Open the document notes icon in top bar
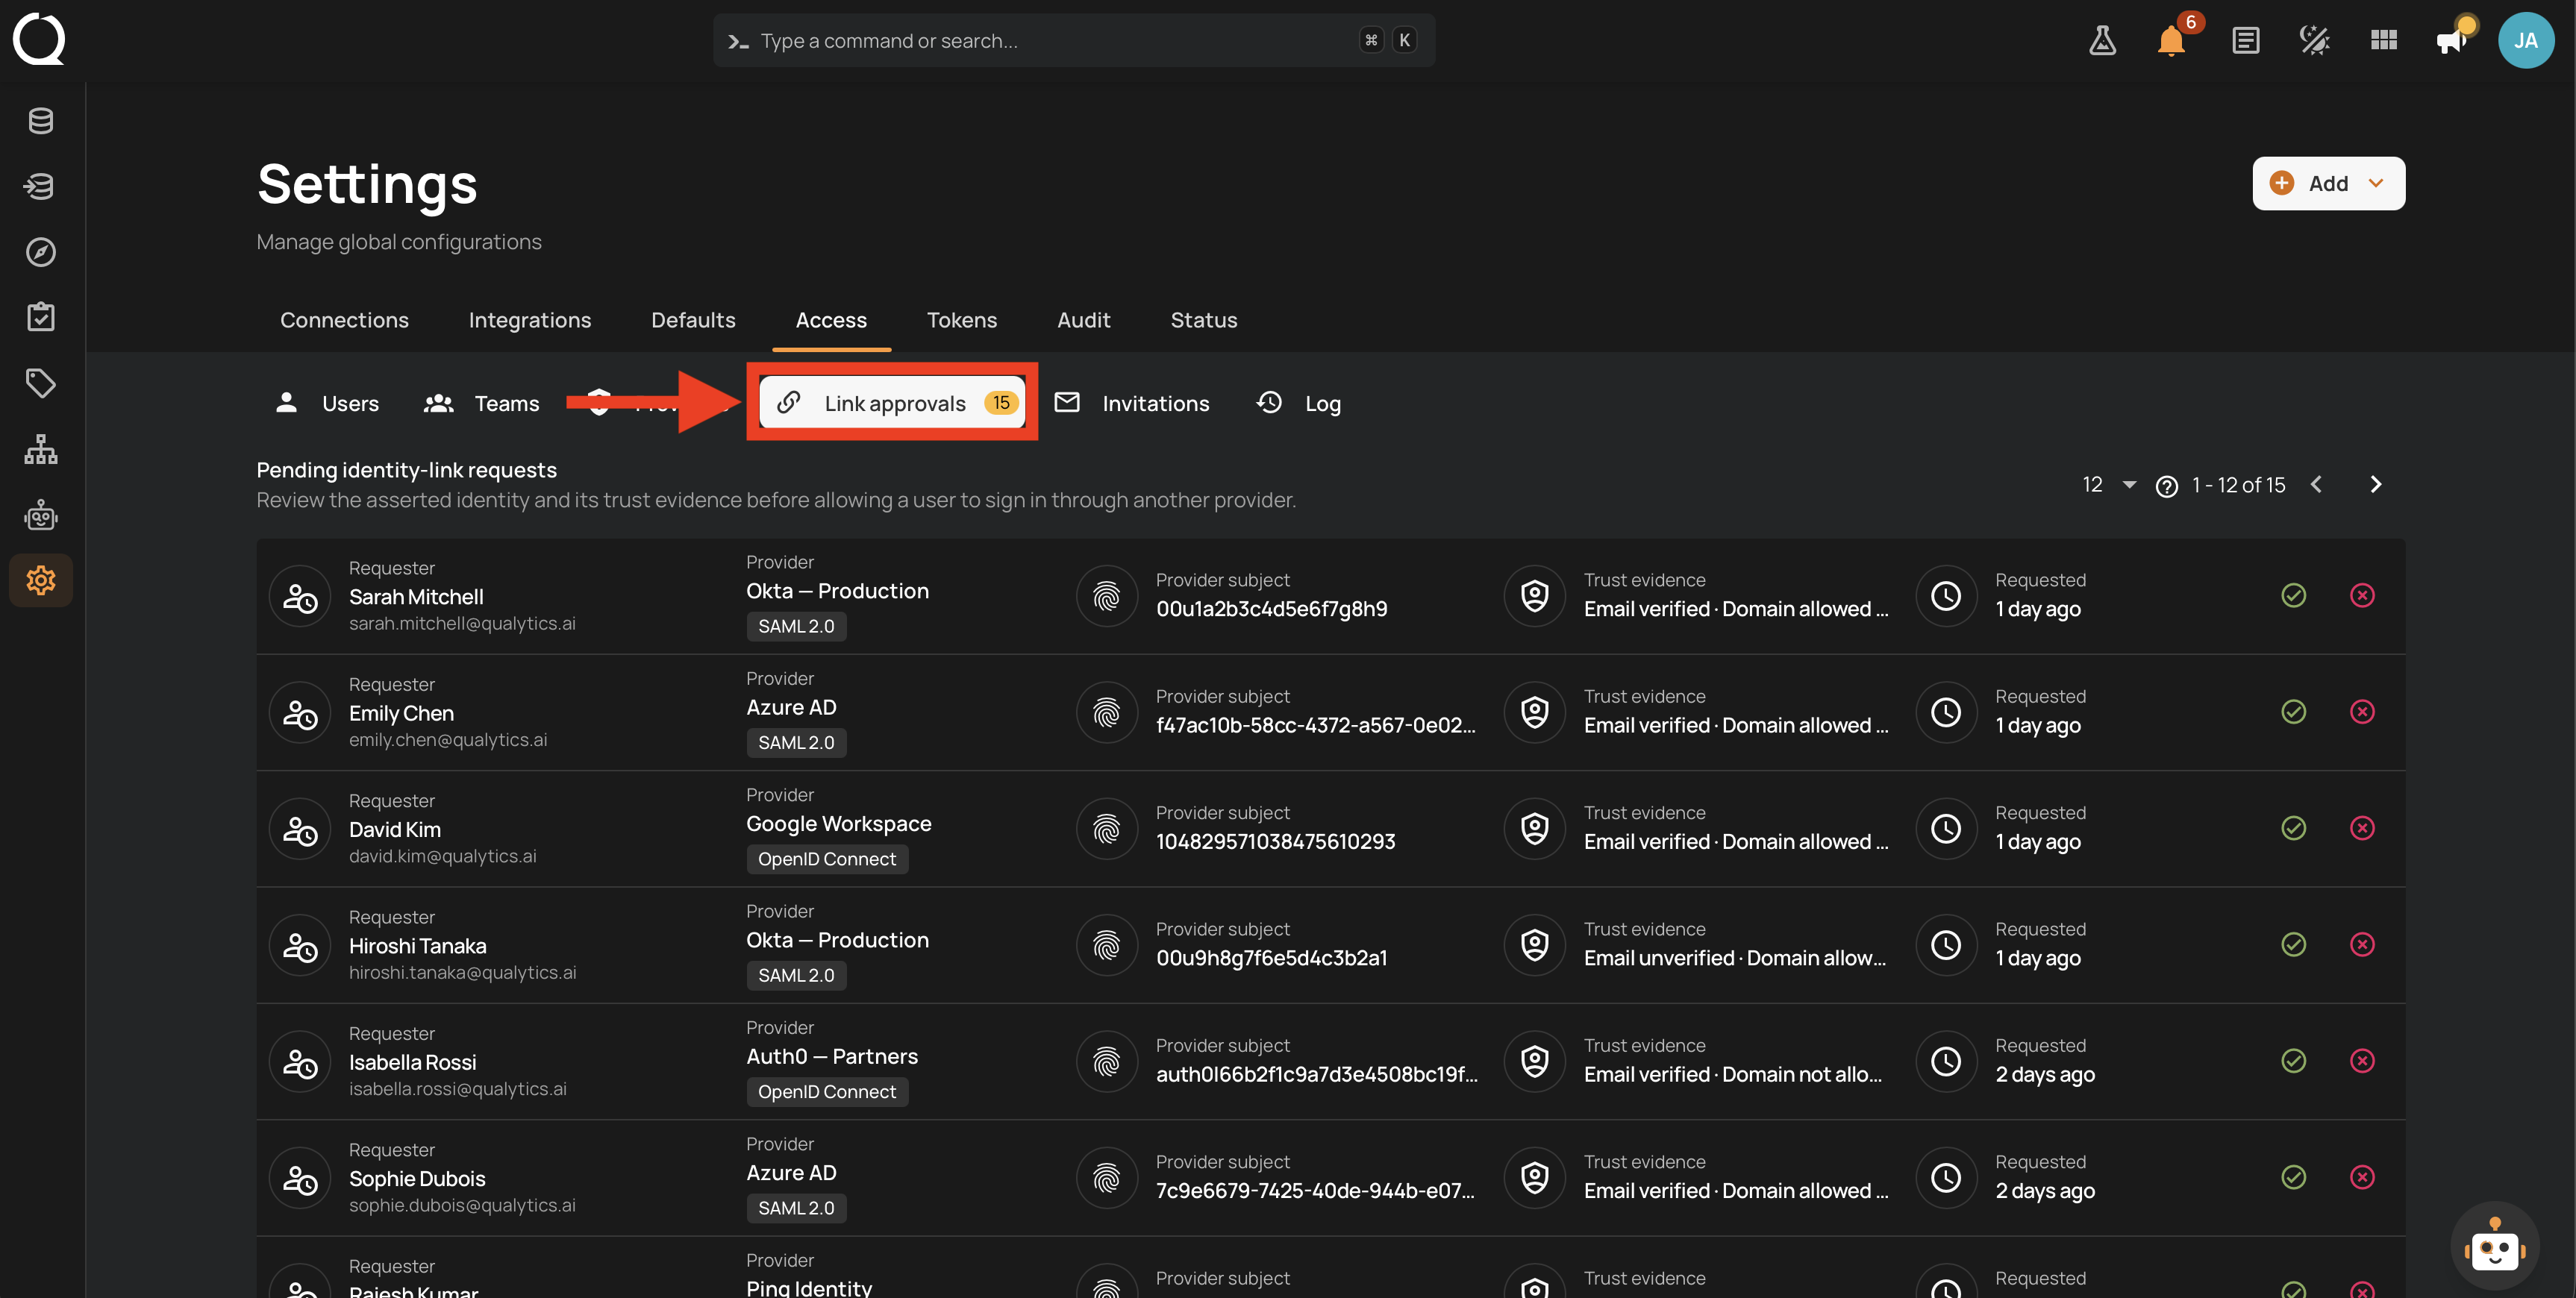Viewport: 2576px width, 1298px height. point(2246,40)
